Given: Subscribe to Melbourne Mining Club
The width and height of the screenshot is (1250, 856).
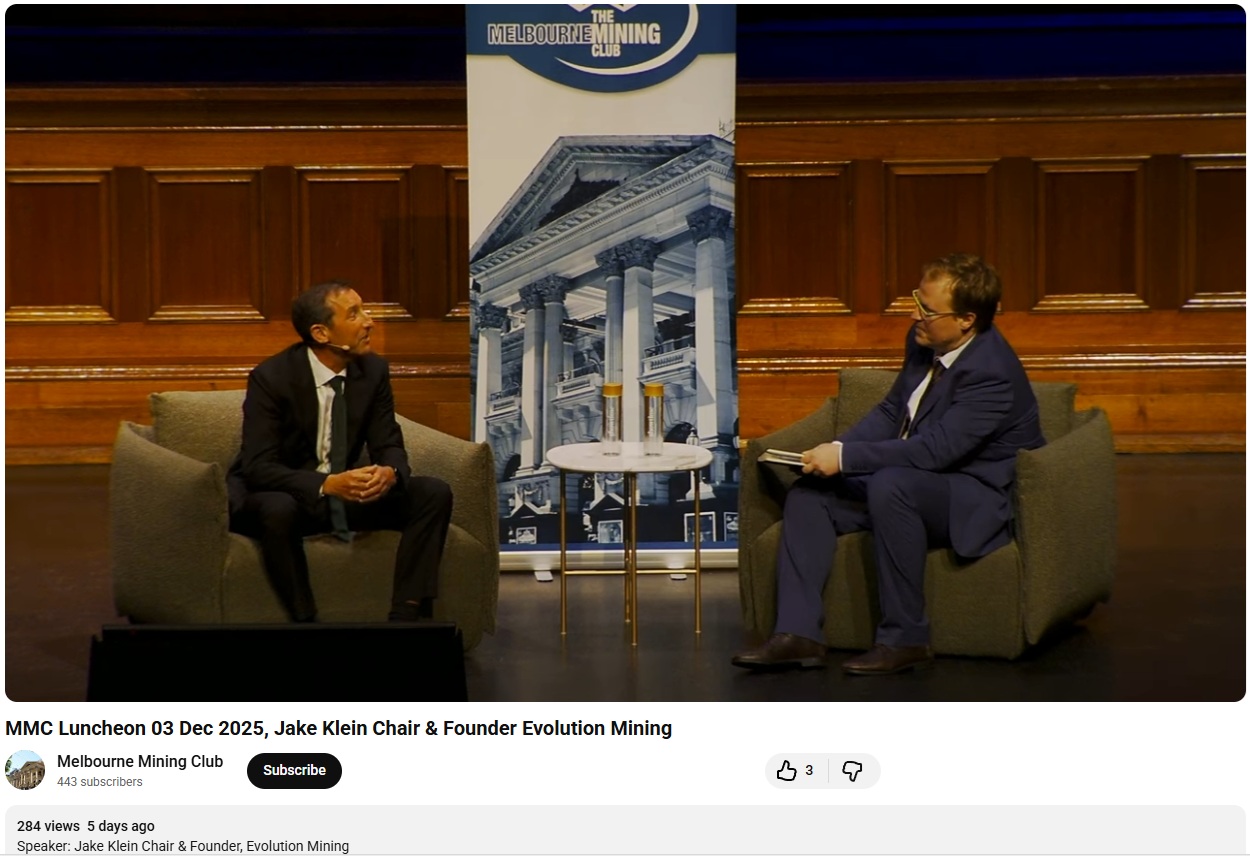Looking at the screenshot, I should 294,771.
